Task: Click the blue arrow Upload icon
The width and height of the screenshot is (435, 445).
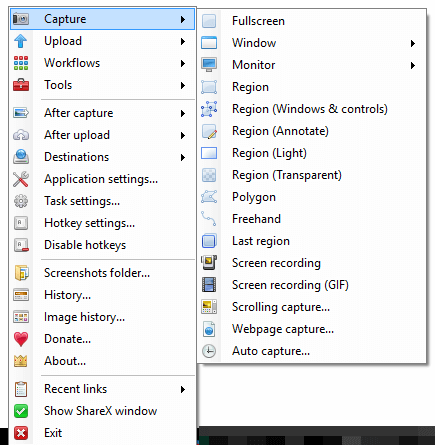Action: pyautogui.click(x=21, y=41)
